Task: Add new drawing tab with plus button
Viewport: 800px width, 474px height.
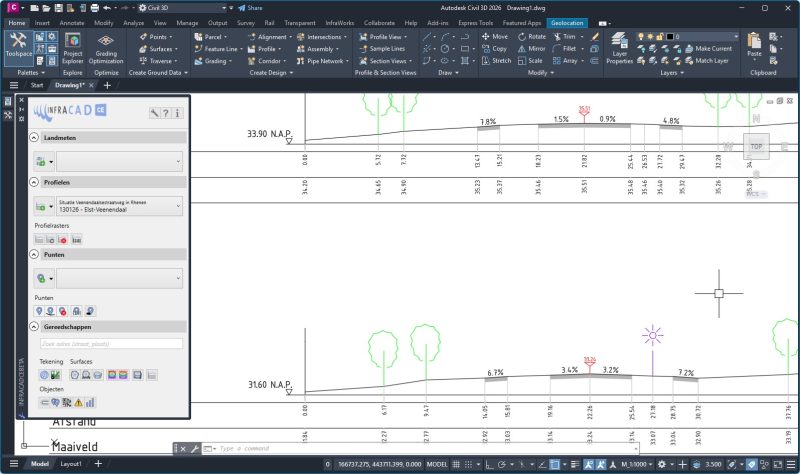Action: [x=107, y=85]
